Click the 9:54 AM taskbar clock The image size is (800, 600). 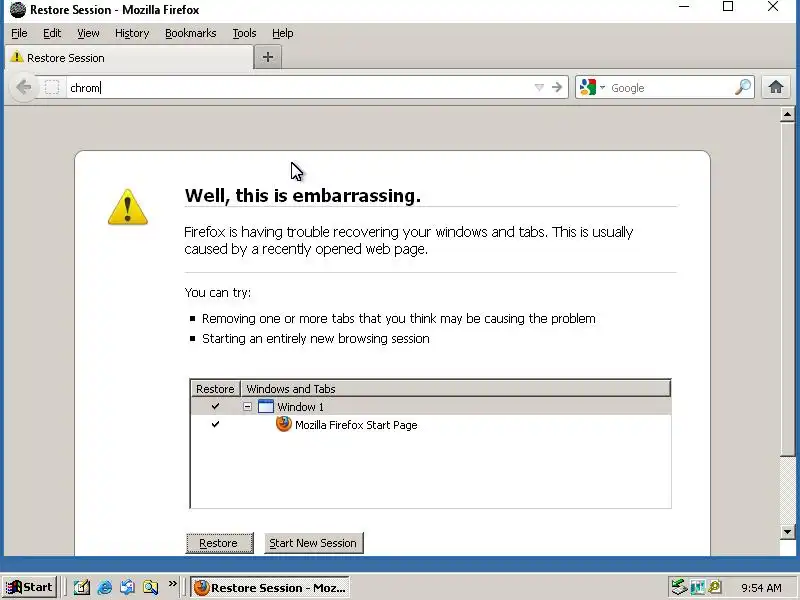761,588
